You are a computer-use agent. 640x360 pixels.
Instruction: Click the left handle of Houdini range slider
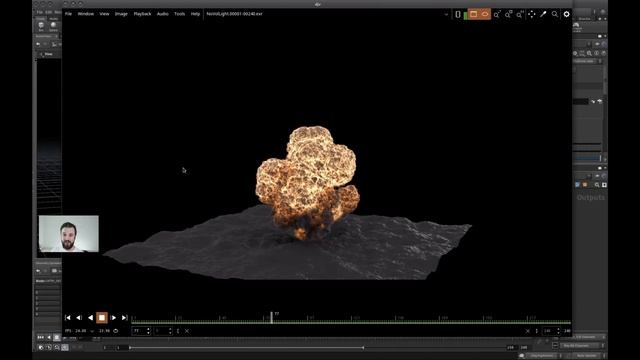130,348
